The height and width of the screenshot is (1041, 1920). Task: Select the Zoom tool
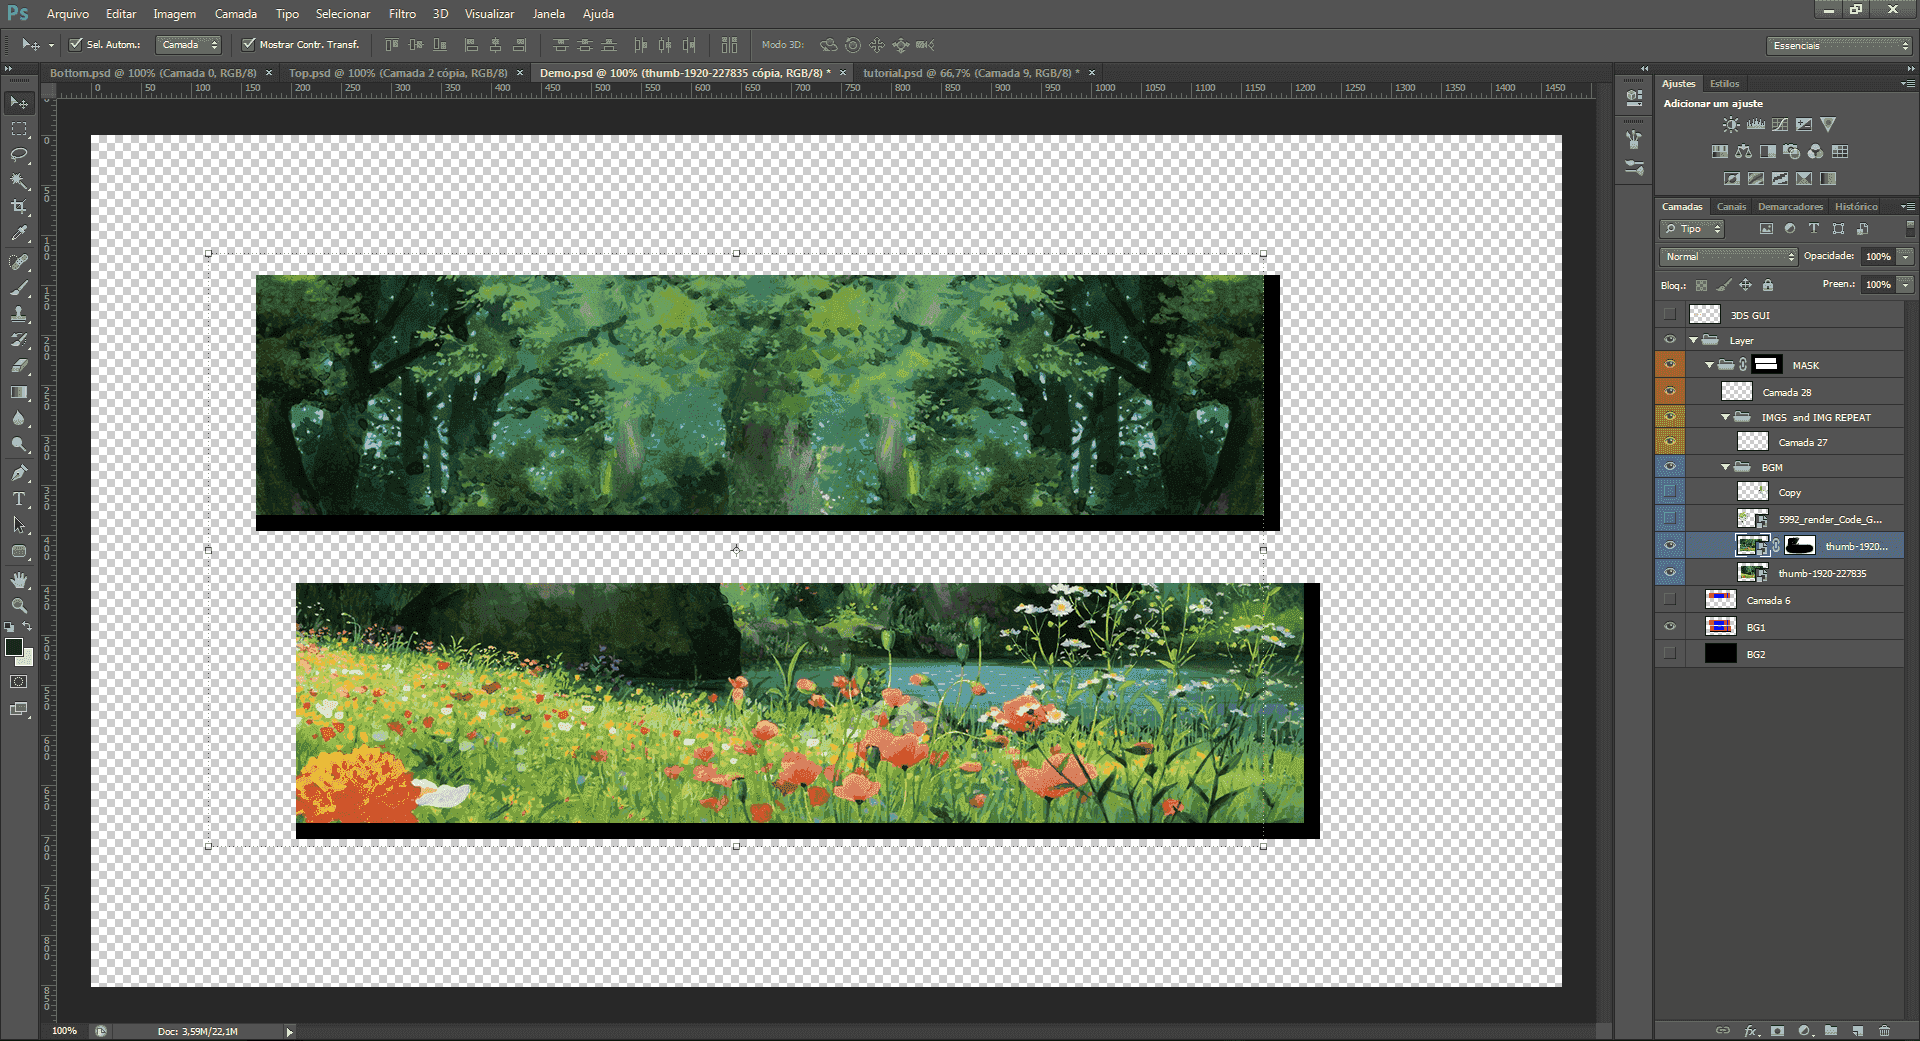[x=19, y=606]
